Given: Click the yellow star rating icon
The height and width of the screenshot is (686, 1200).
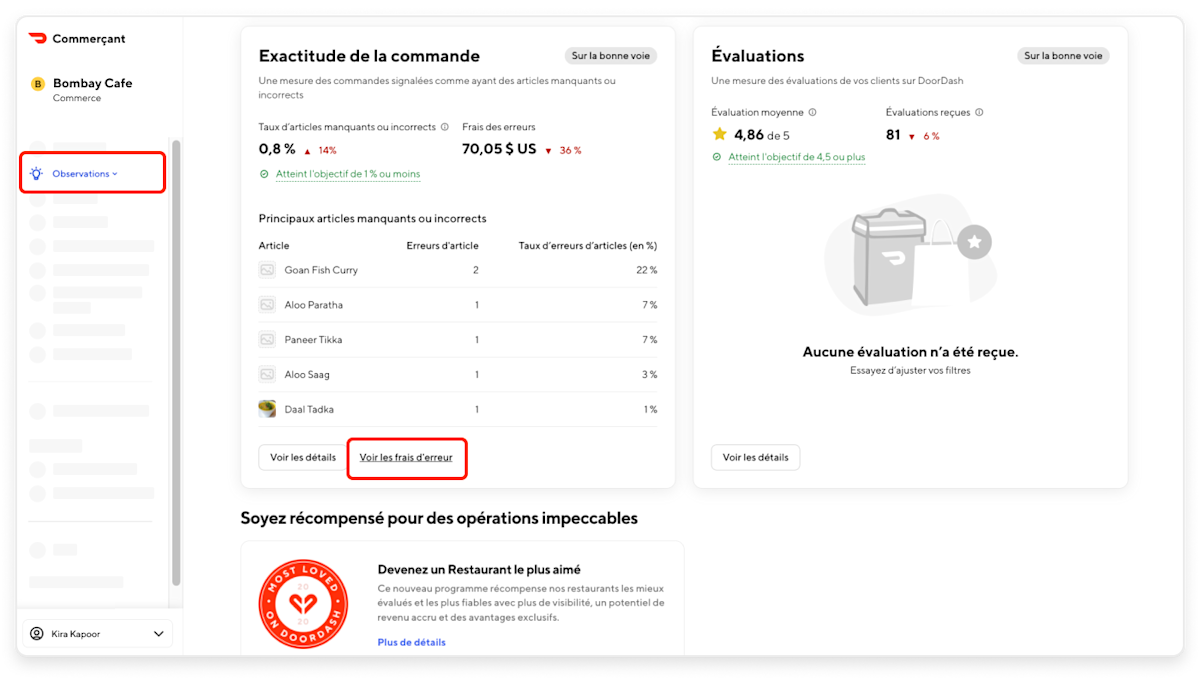Looking at the screenshot, I should tap(719, 134).
